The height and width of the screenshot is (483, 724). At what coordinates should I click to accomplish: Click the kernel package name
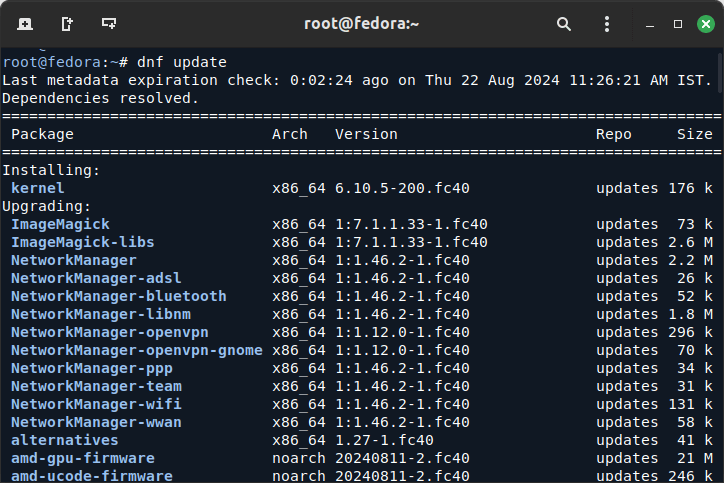tap(38, 188)
